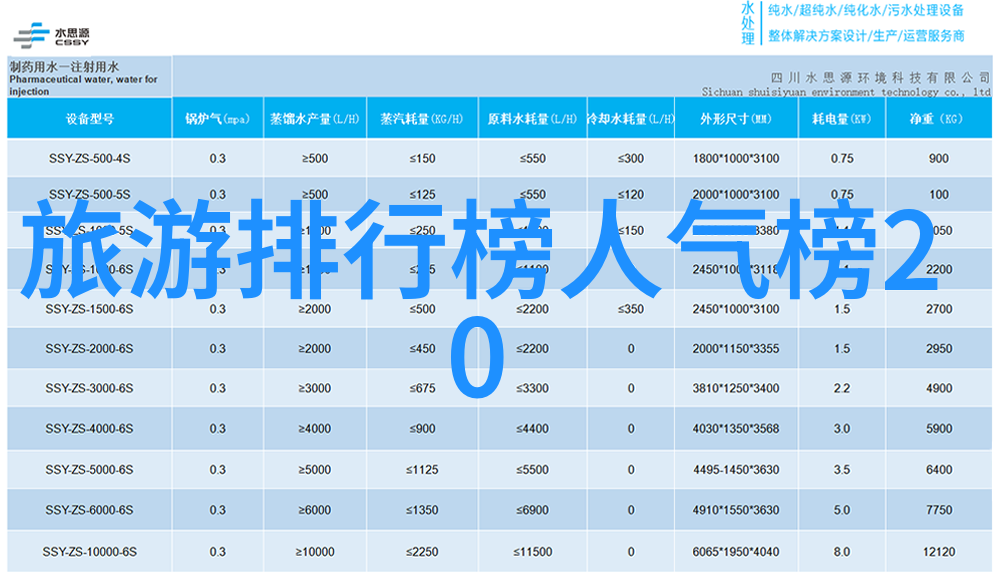Select the 'SSY-ZS-1500-6S' model cell
The width and height of the screenshot is (1000, 581).
tap(89, 309)
